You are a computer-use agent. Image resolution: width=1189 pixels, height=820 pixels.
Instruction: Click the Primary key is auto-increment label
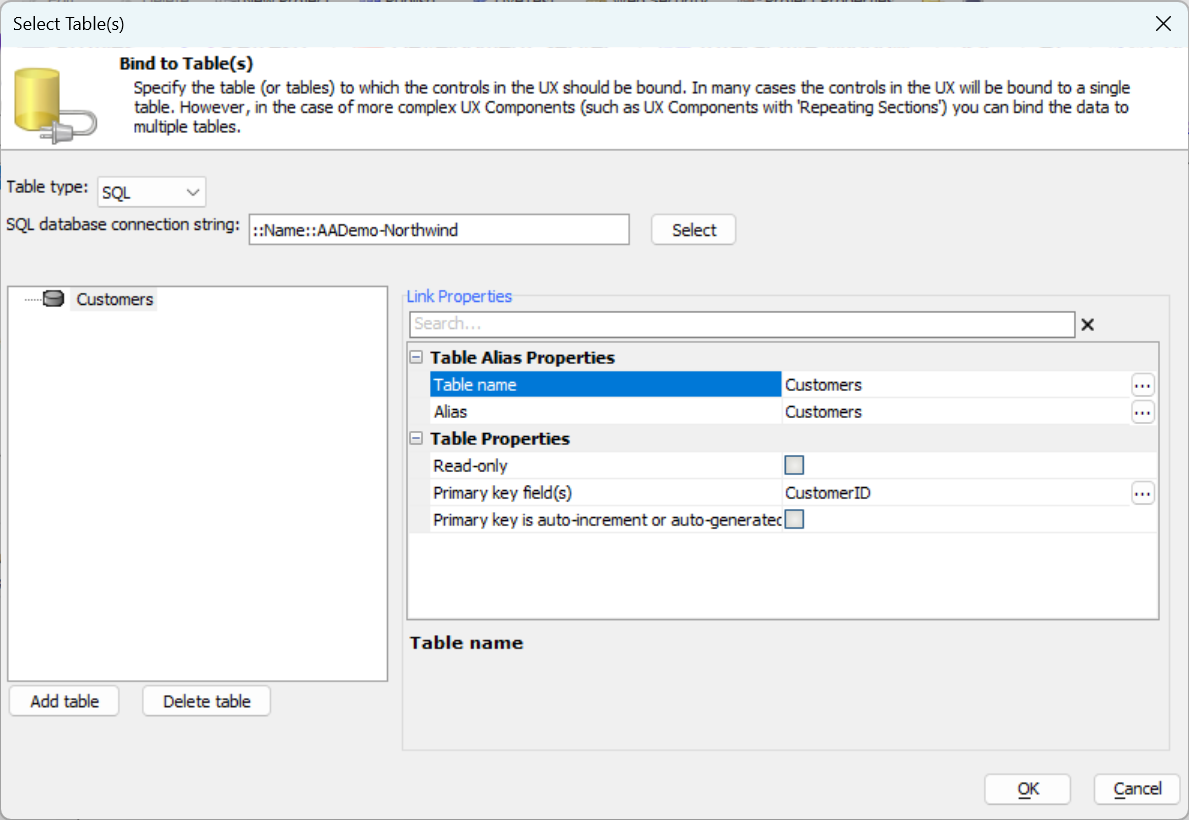[607, 520]
